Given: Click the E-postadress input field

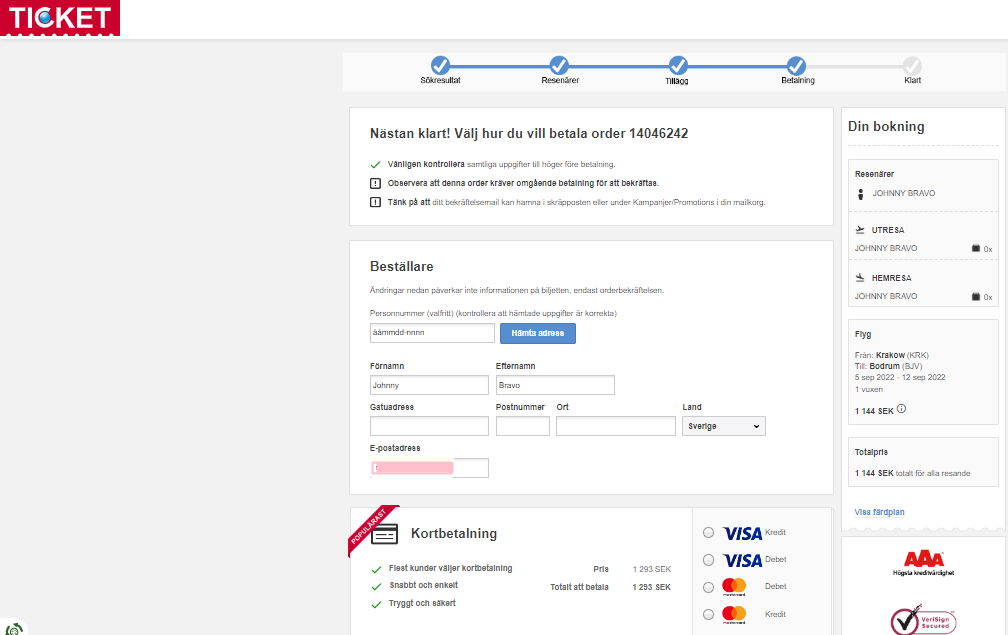Looking at the screenshot, I should pos(429,468).
